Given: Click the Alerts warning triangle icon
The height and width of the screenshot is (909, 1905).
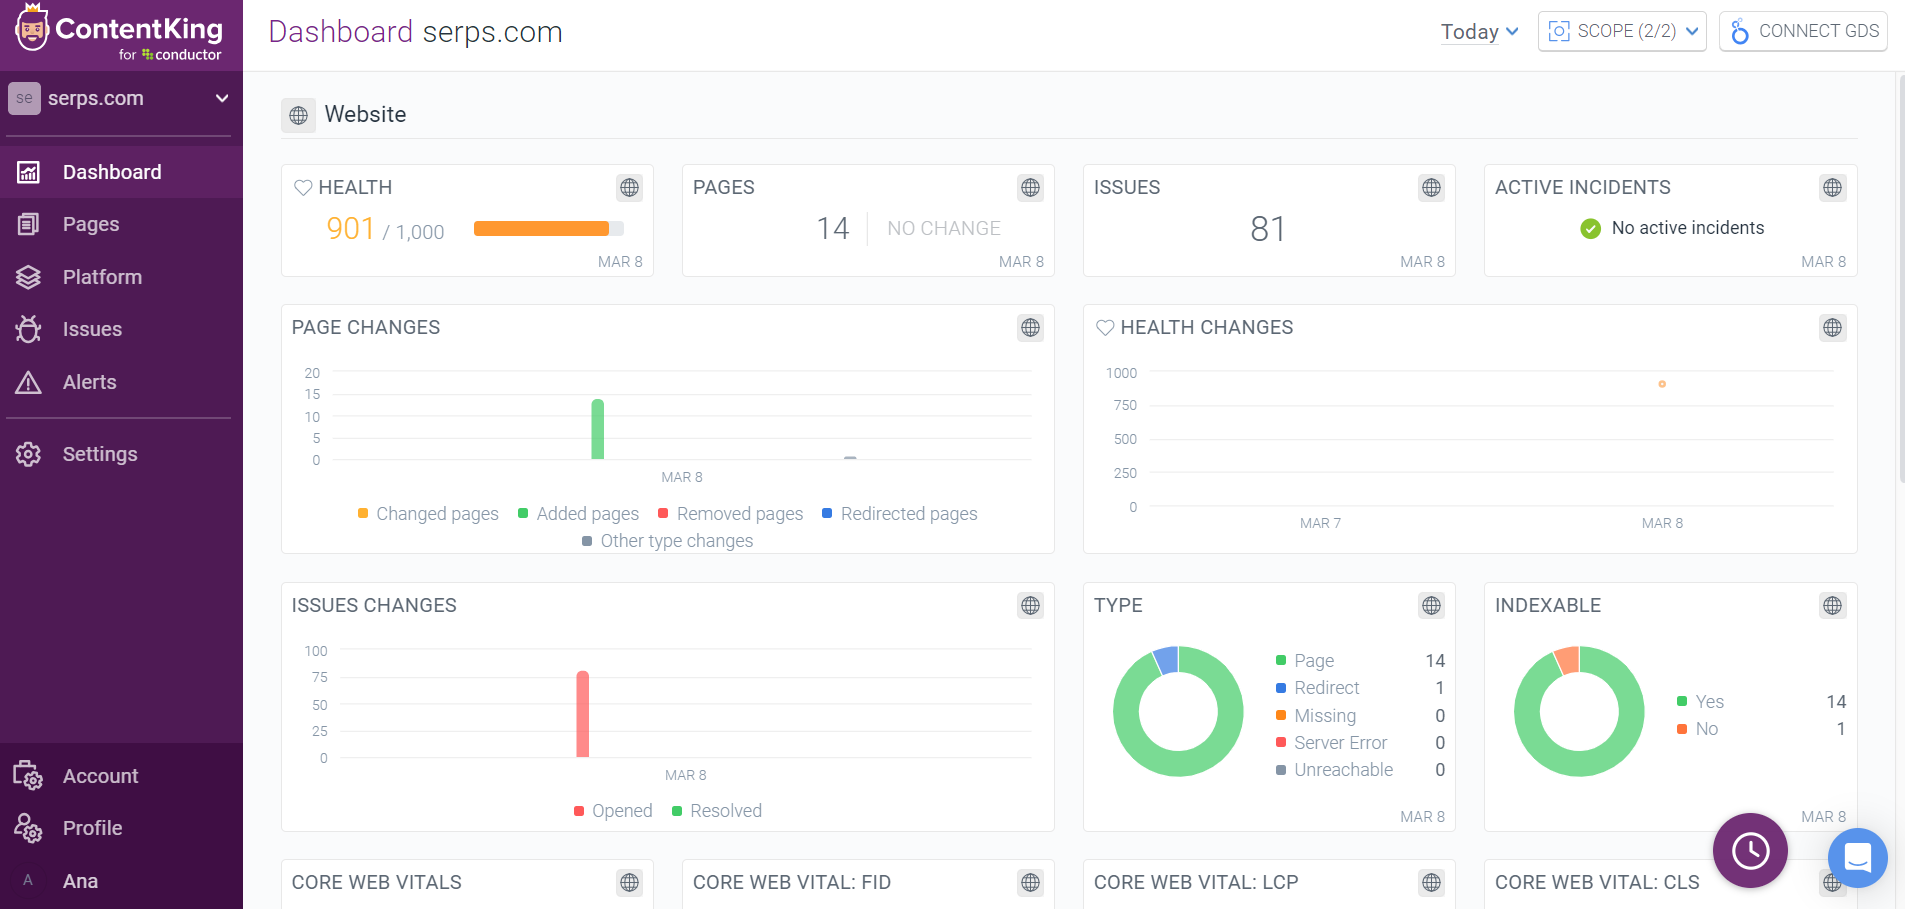Looking at the screenshot, I should 29,382.
